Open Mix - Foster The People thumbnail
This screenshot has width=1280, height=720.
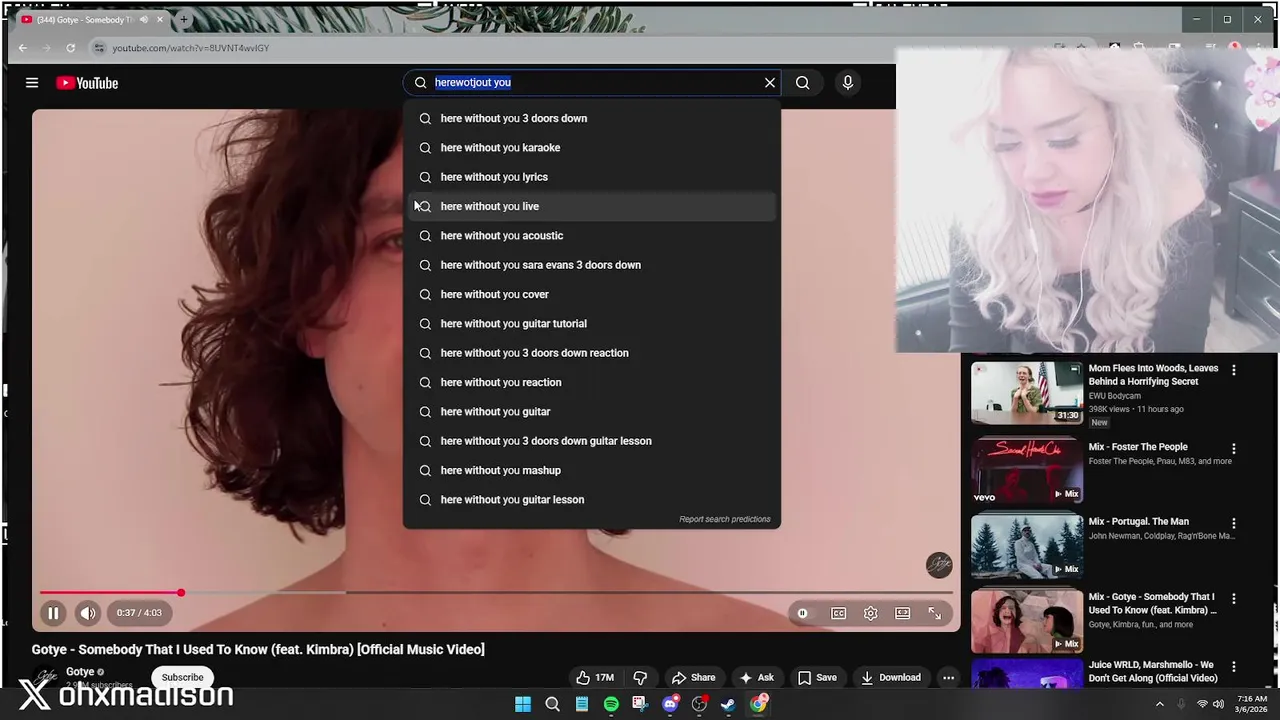click(x=1026, y=472)
